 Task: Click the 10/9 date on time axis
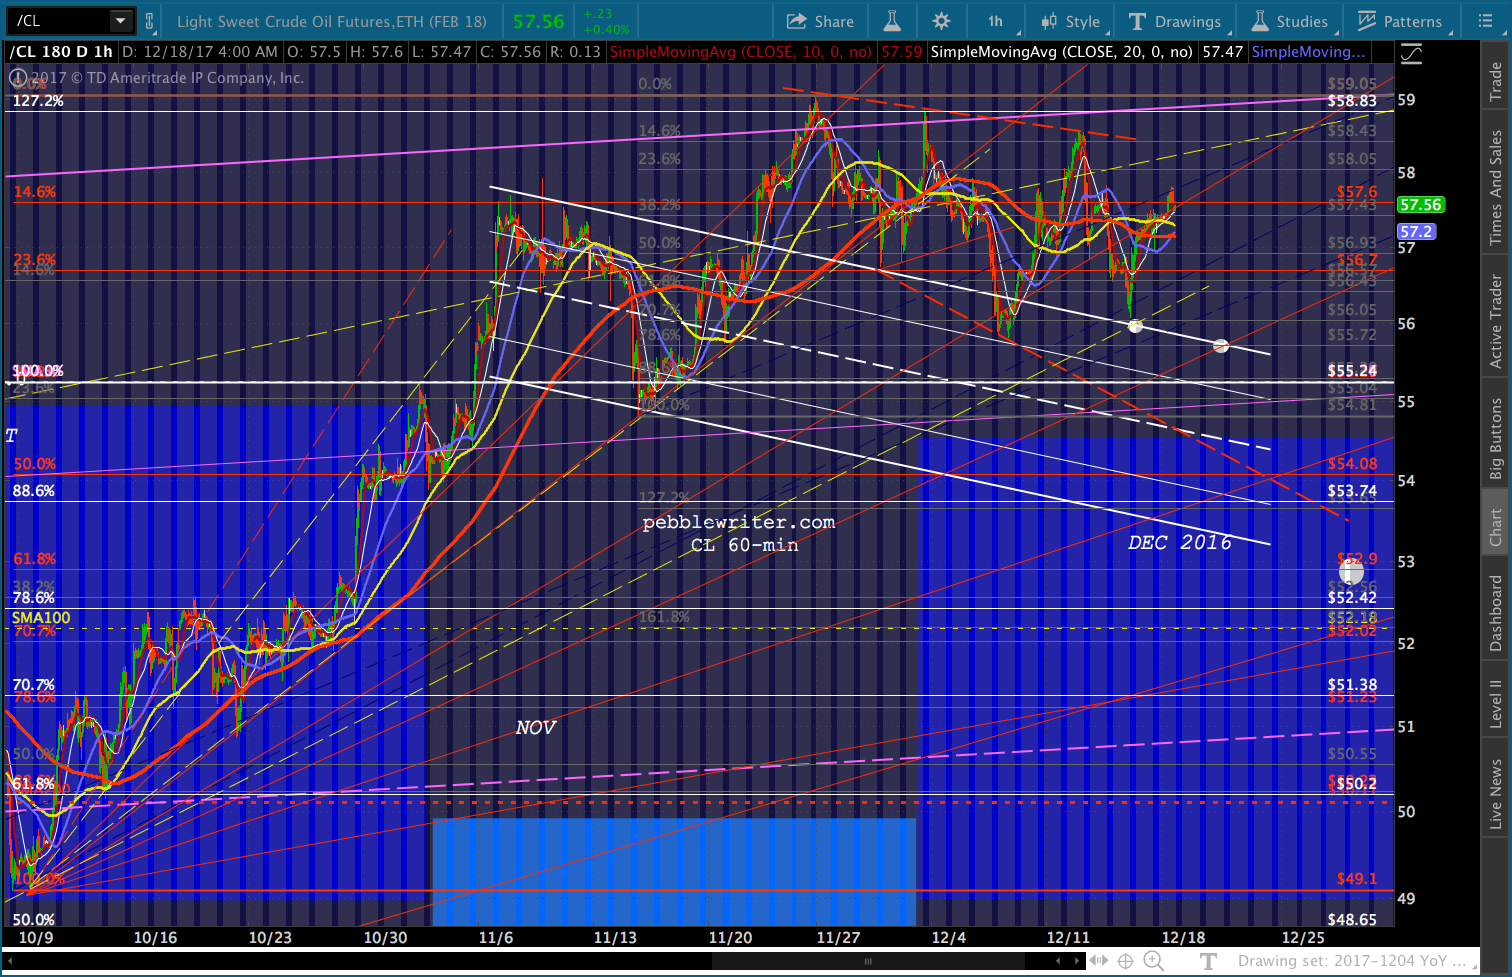[36, 937]
